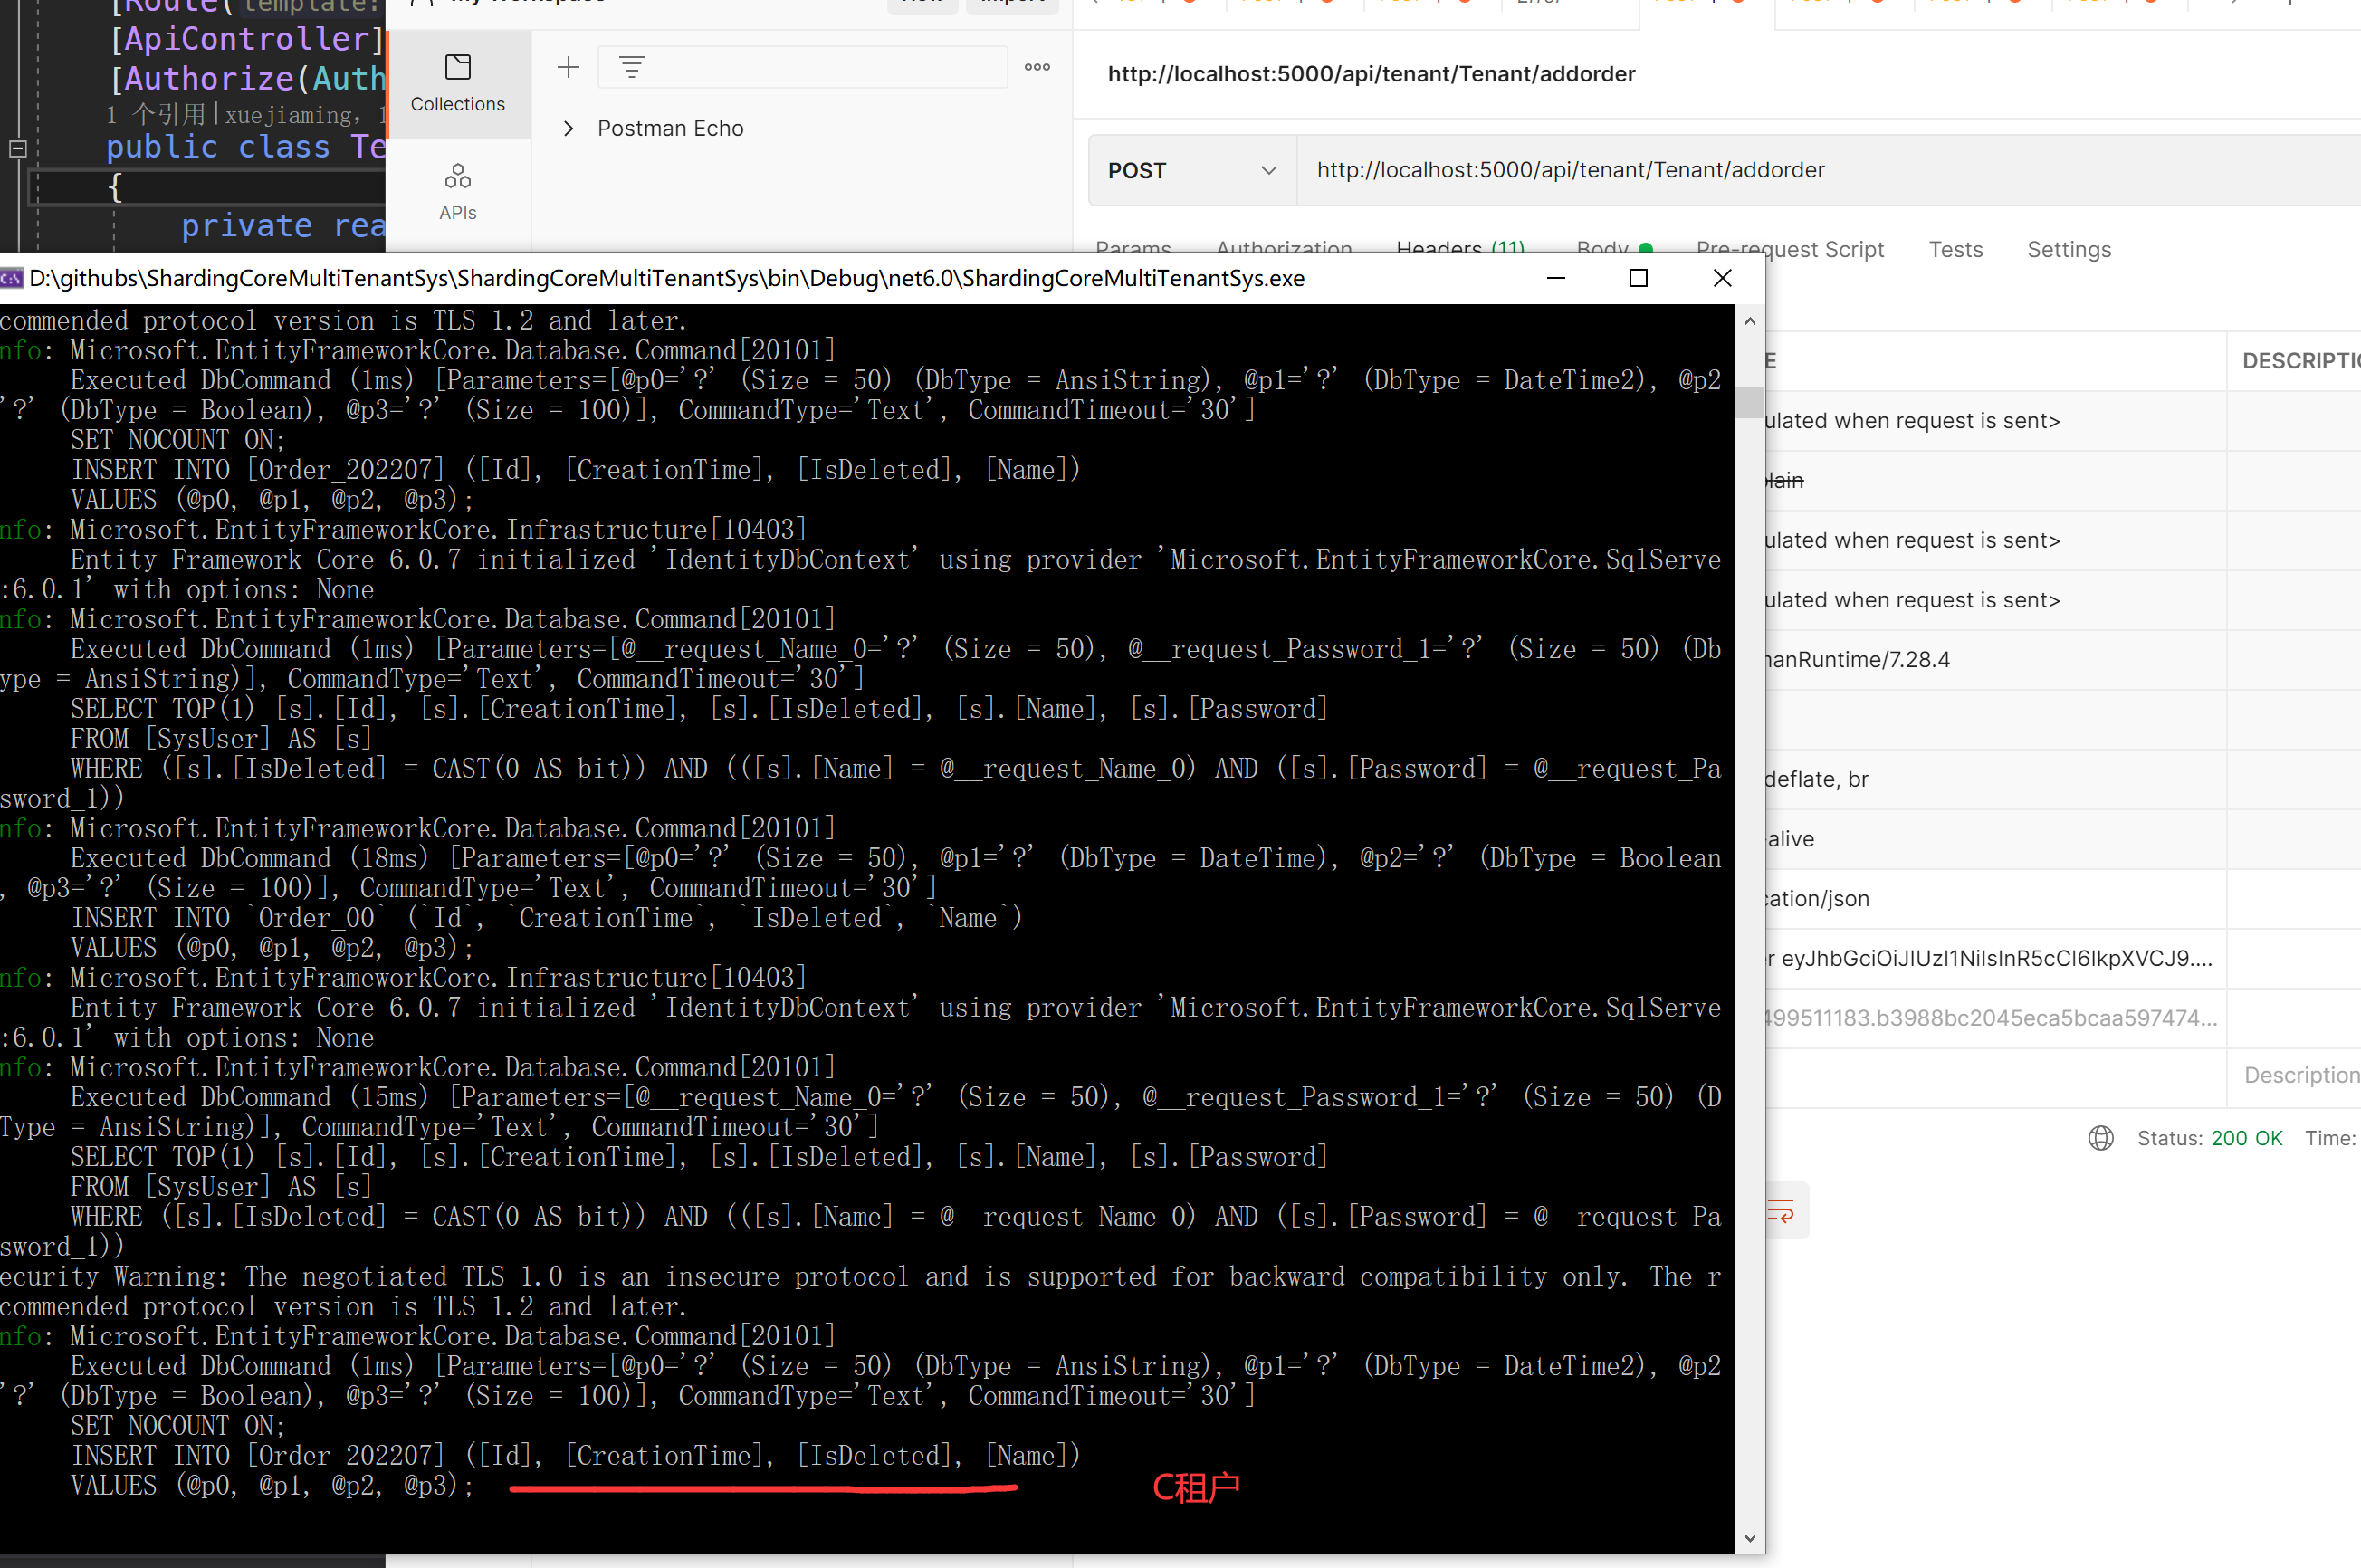This screenshot has height=1568, width=2361.
Task: Maximize the ShardingCoreMultiTenantSys console window
Action: coord(1638,278)
